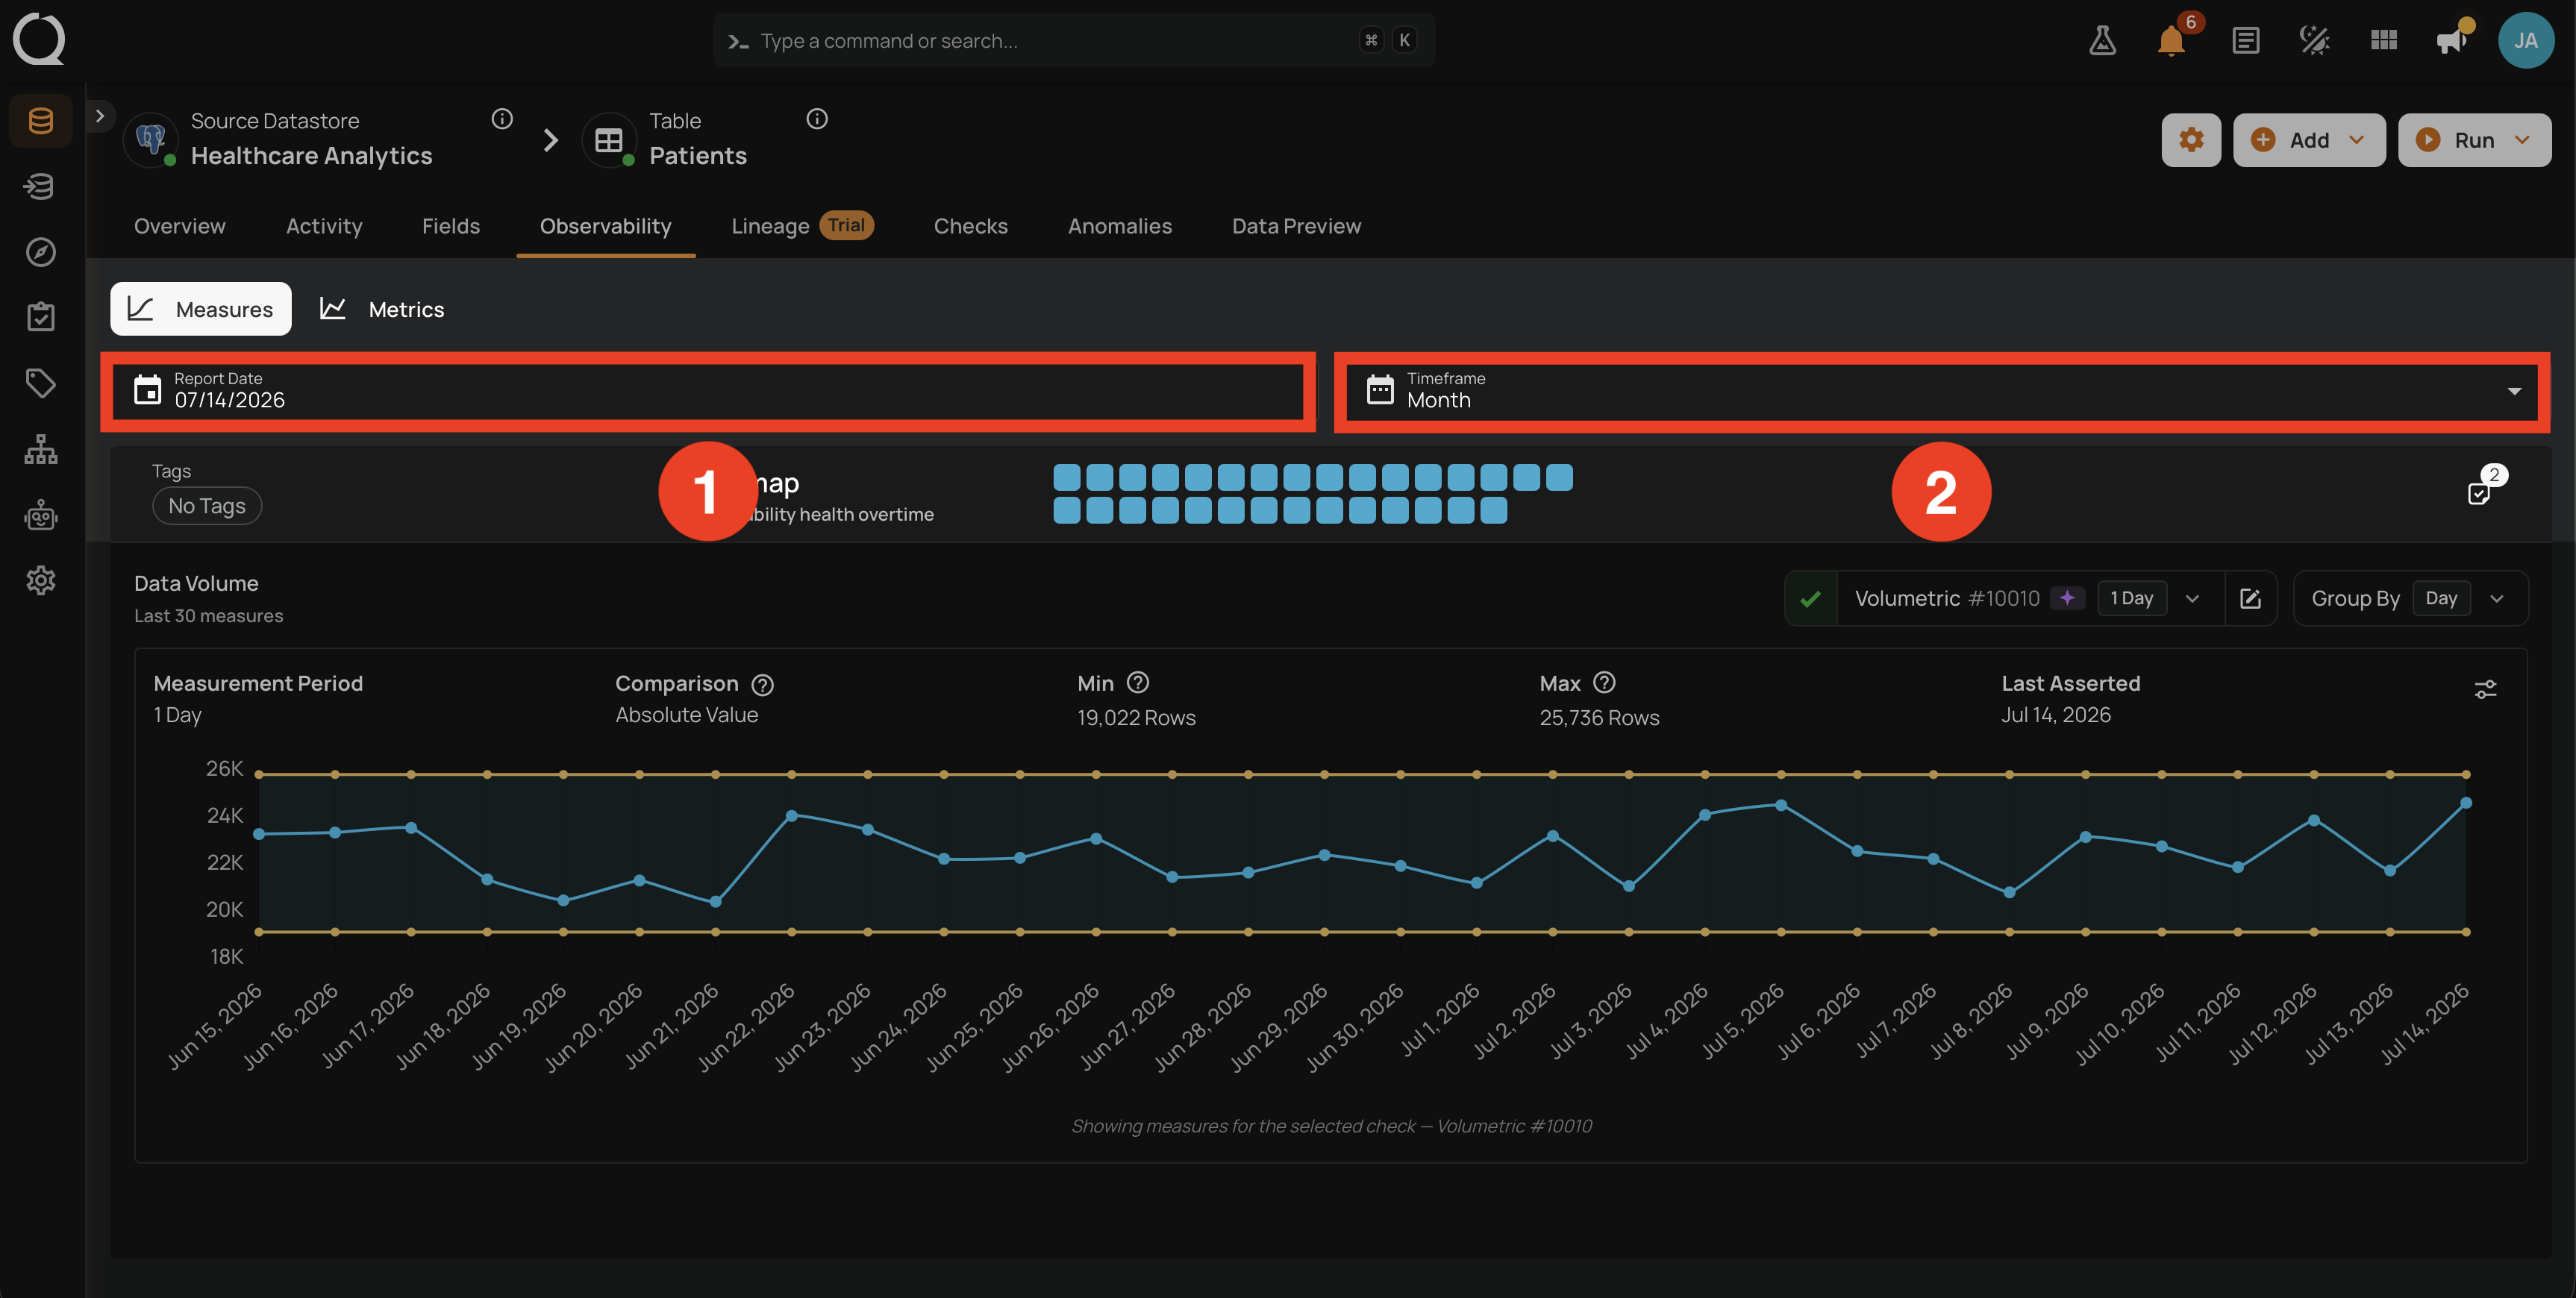Viewport: 2576px width, 1298px height.
Task: Click the 25,736 Rows max value
Action: point(1599,718)
